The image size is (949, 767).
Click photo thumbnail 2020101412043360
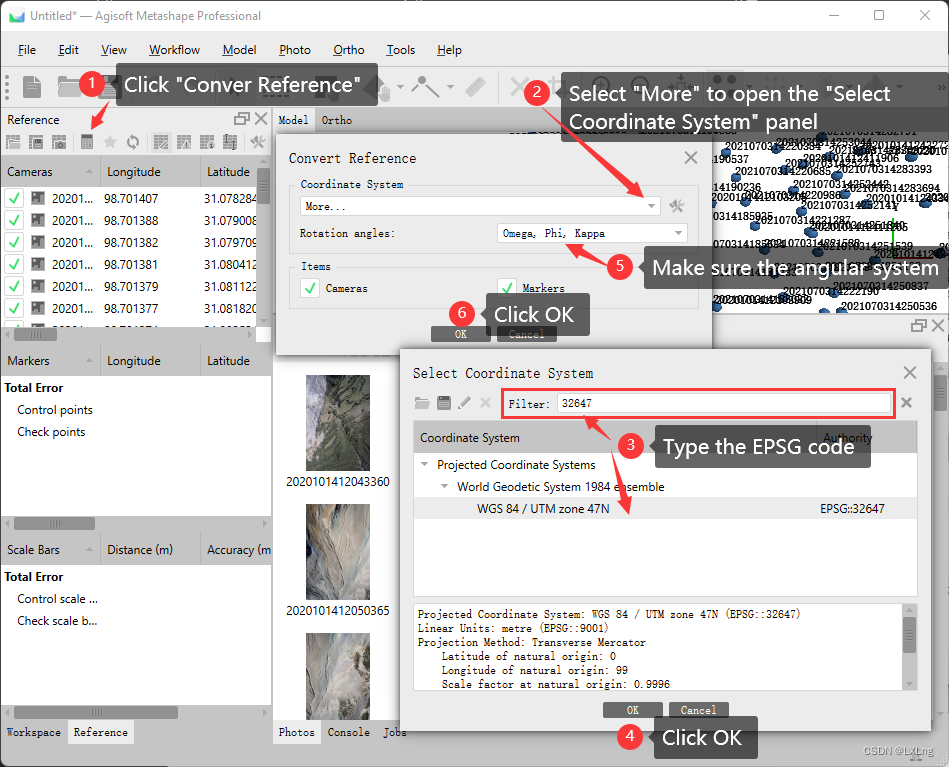338,423
